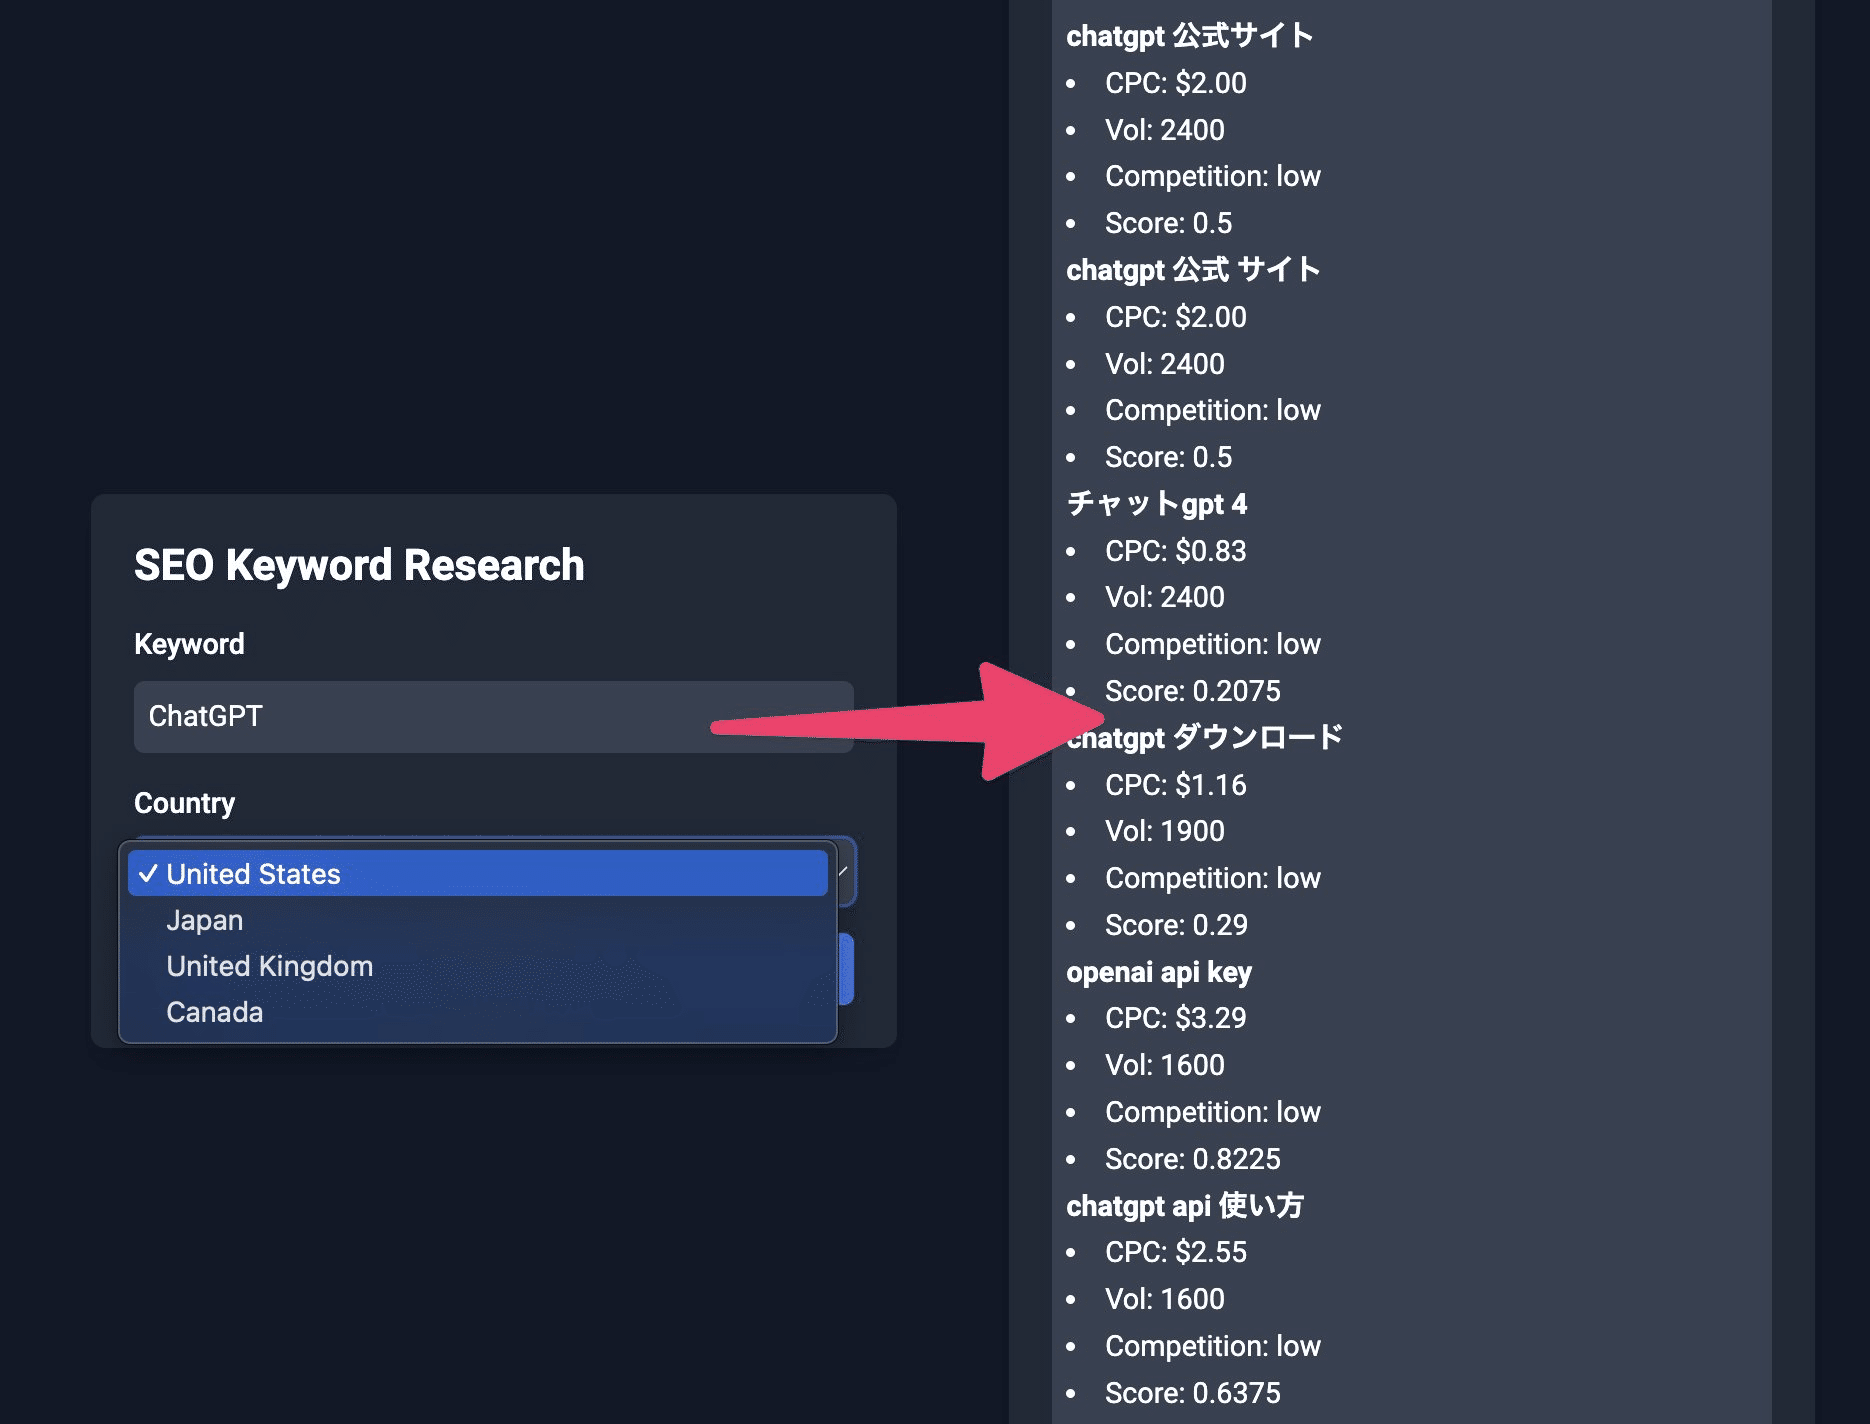Click the checkmark beside United States
The width and height of the screenshot is (1870, 1424).
click(x=148, y=874)
